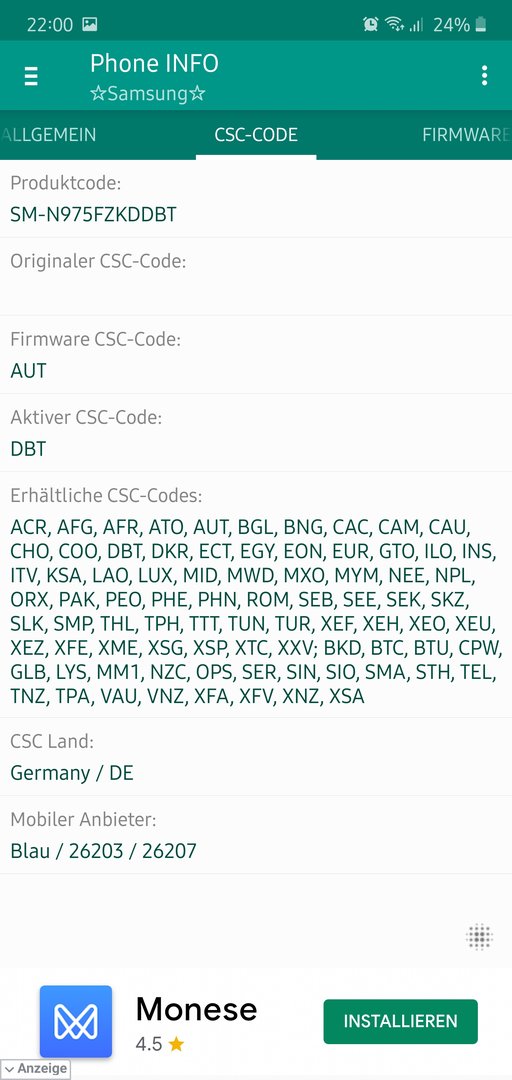Image resolution: width=512 pixels, height=1080 pixels.
Task: Tap the image notification icon in status bar
Action: [90, 25]
